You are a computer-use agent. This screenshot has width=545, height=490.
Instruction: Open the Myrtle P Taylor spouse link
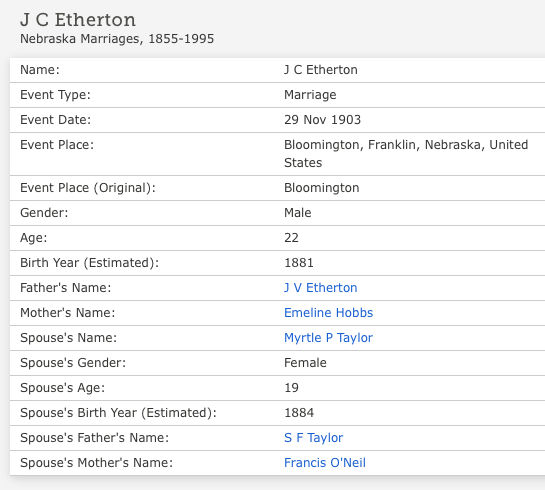click(x=328, y=338)
